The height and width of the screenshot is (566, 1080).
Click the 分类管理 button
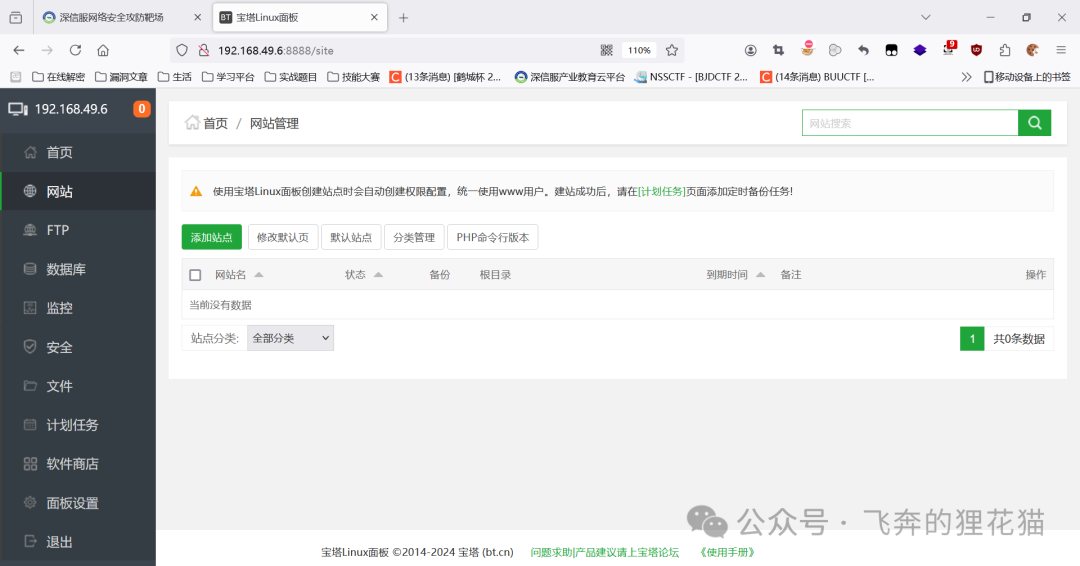pos(414,237)
